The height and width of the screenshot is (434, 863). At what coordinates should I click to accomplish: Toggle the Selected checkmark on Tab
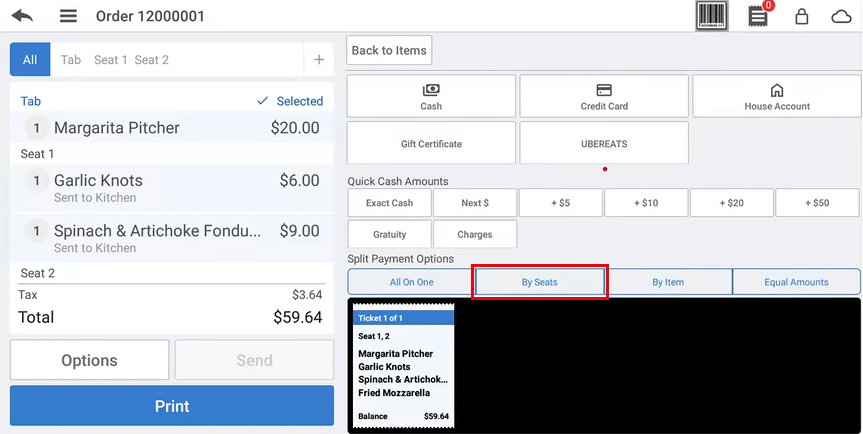tap(290, 101)
